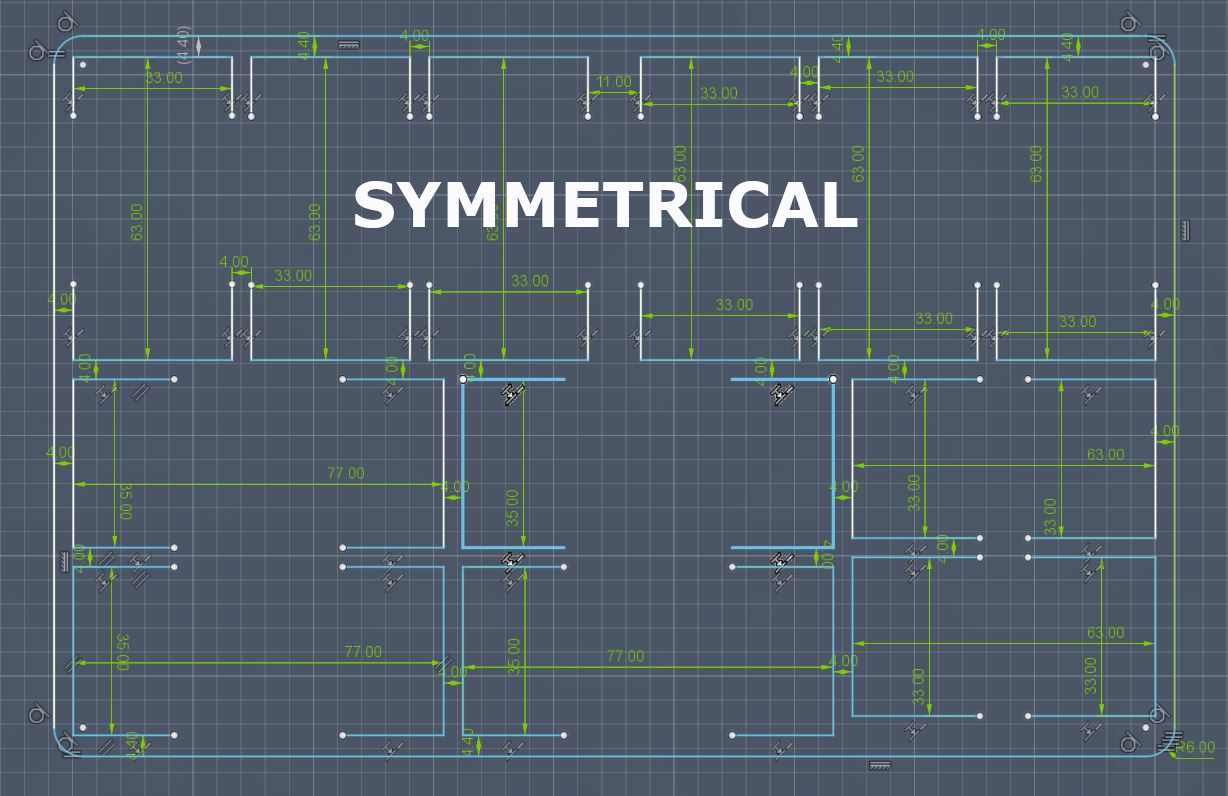The width and height of the screenshot is (1228, 796).
Task: Select the driven (4.40) dimension in parentheses
Action: pos(183,45)
